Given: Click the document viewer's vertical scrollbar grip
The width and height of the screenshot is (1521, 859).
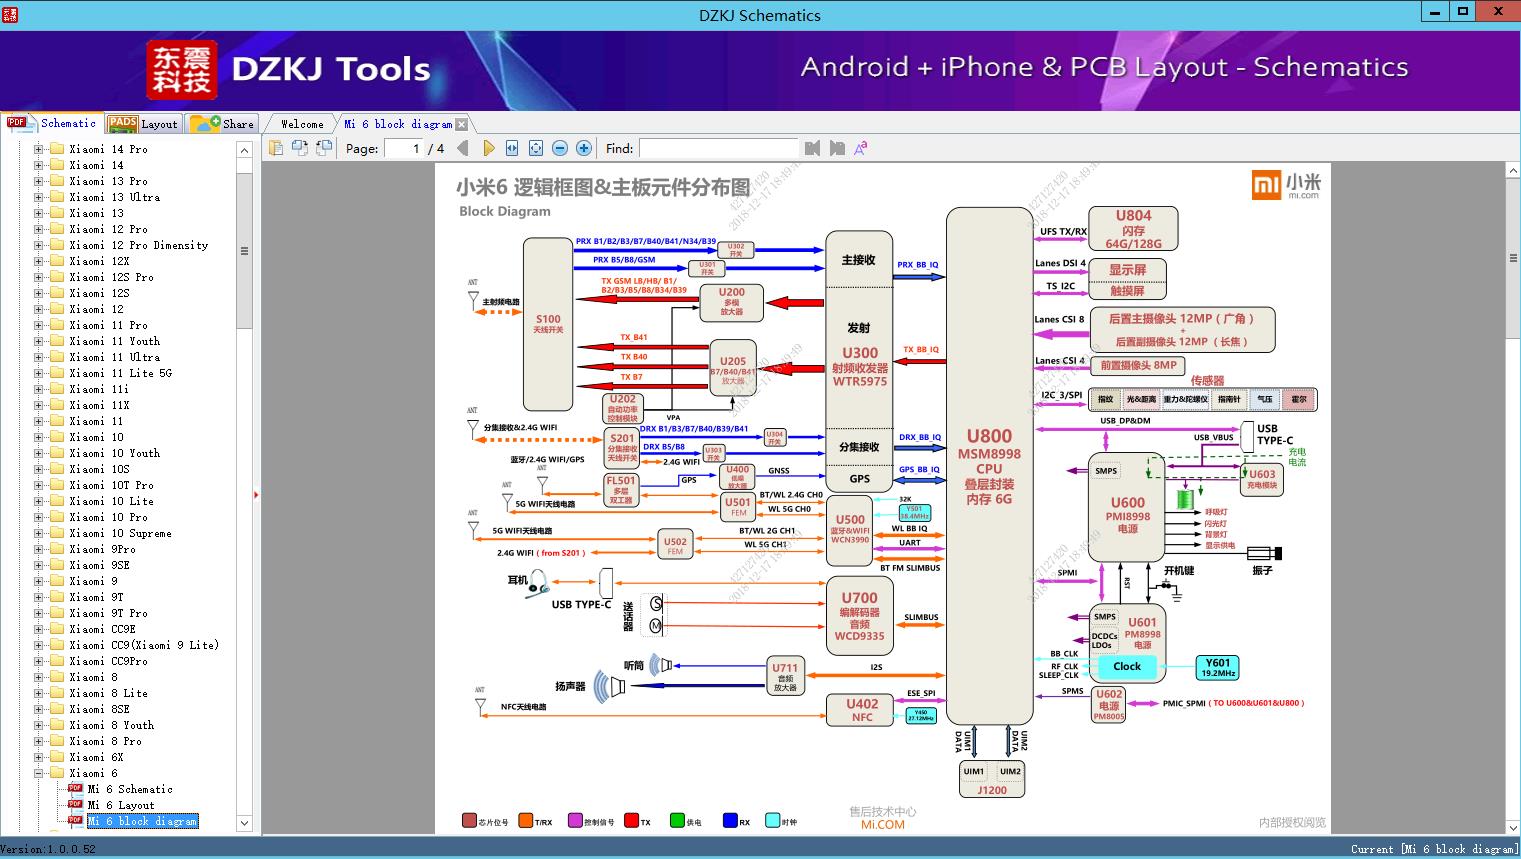Looking at the screenshot, I should pos(1513,260).
